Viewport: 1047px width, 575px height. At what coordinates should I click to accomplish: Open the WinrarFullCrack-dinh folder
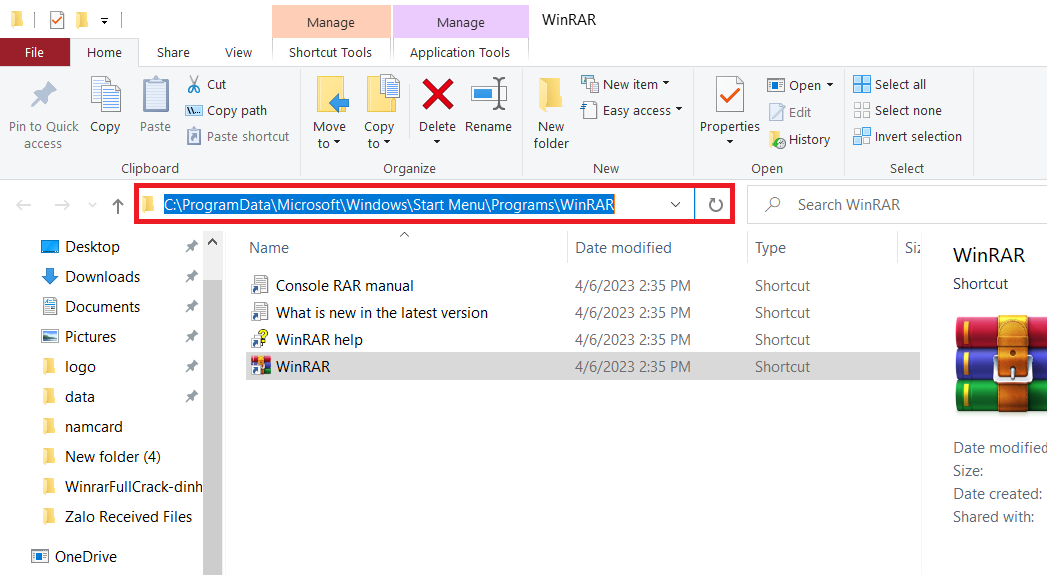tap(134, 487)
